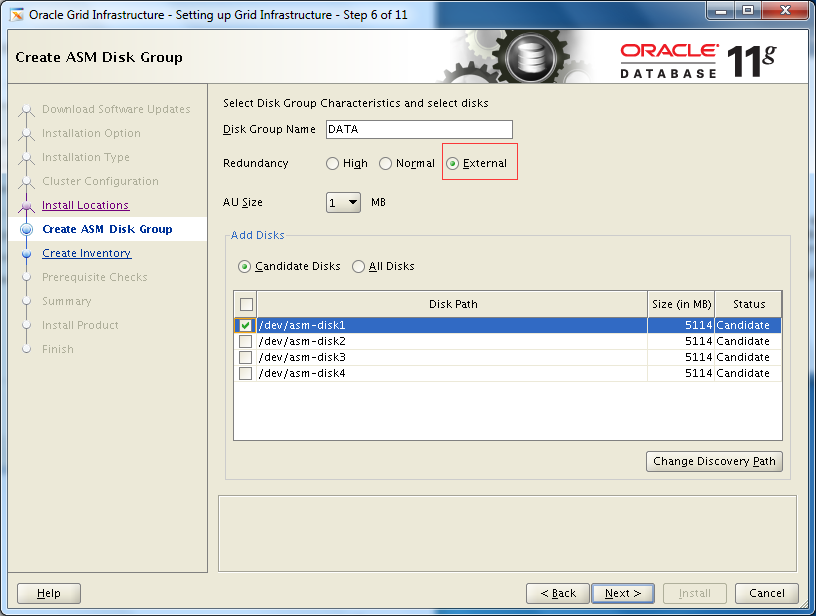
Task: Select the /dev/asm-disk4 path text
Action: pyautogui.click(x=302, y=374)
